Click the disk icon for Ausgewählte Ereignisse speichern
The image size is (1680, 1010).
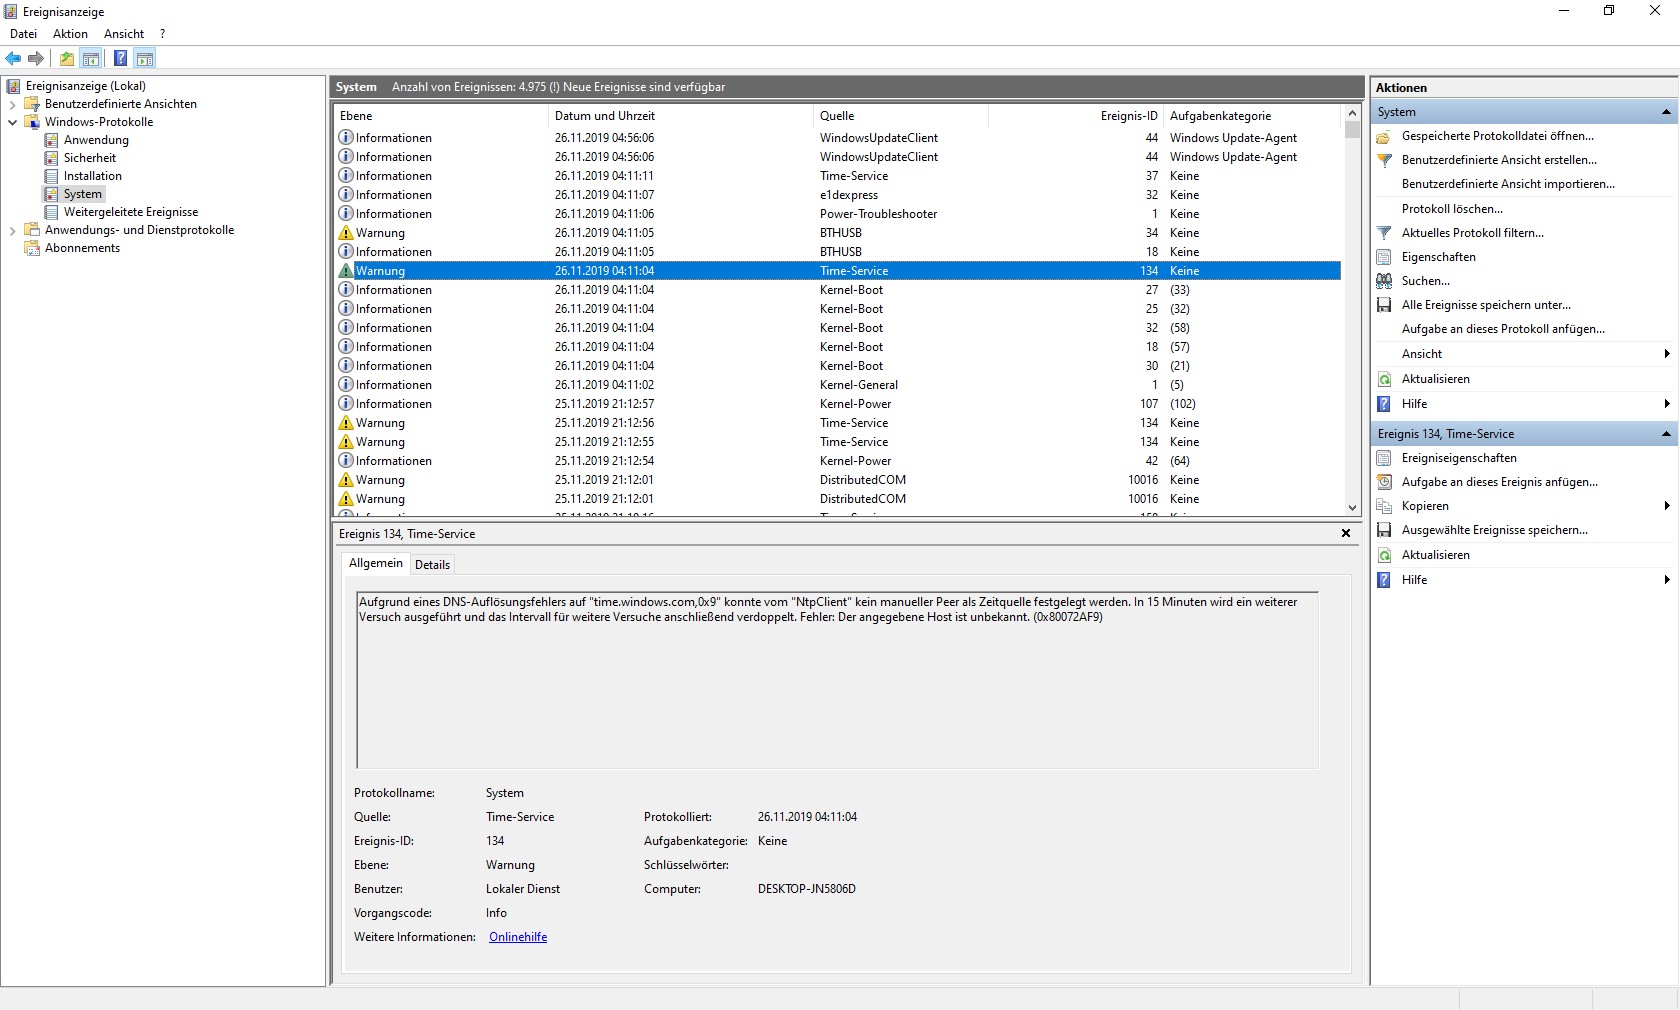[1384, 530]
